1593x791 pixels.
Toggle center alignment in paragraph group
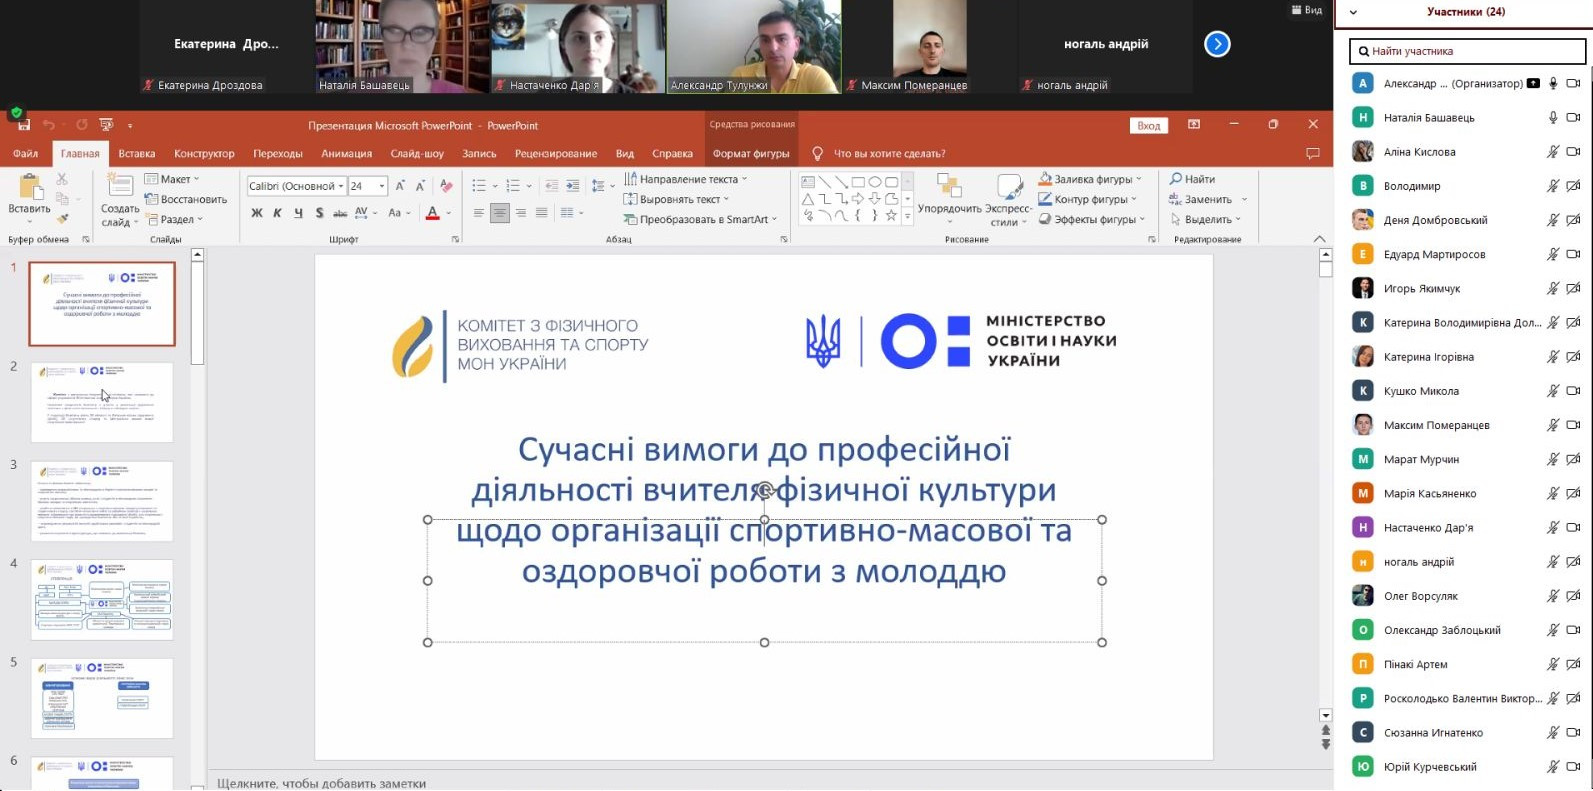[x=500, y=213]
